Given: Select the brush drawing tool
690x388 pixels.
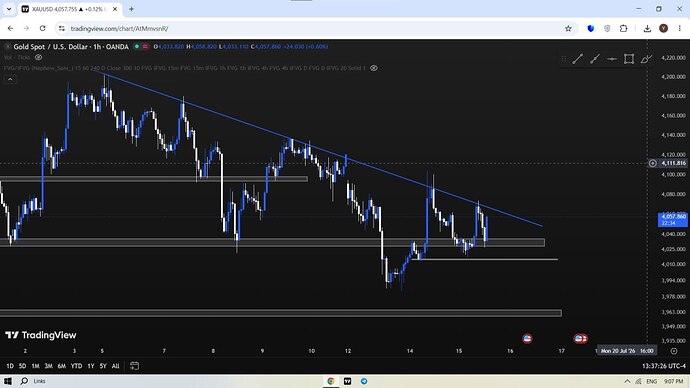Looking at the screenshot, I should pos(646,59).
